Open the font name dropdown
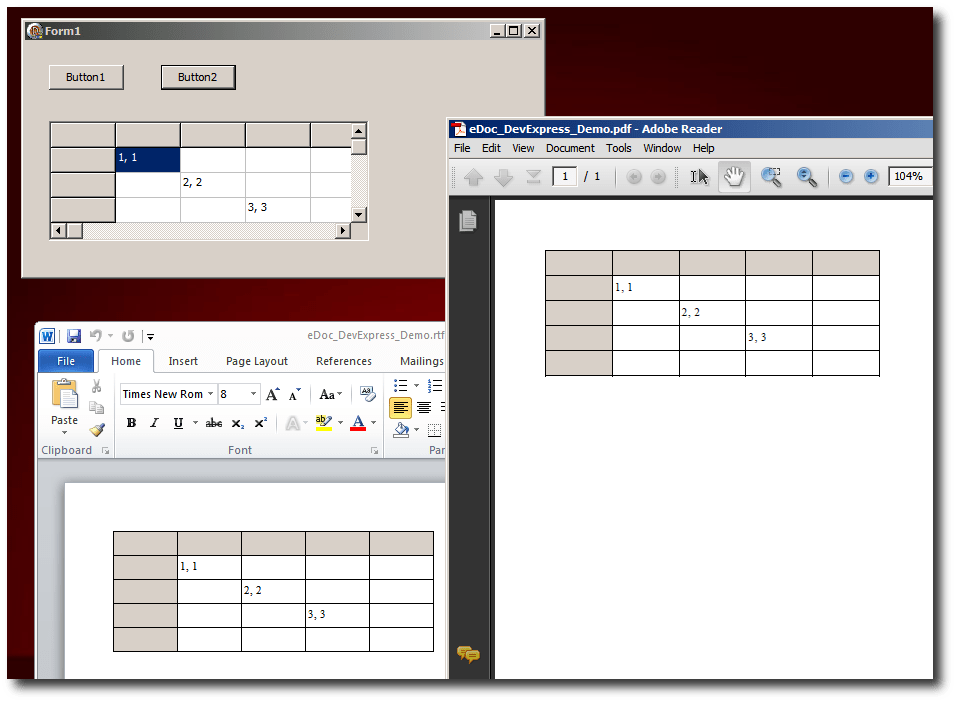Viewport: 956px width, 702px height. [209, 394]
